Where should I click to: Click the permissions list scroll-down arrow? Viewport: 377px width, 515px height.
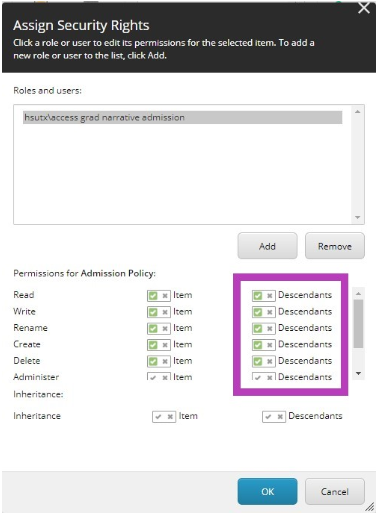click(358, 374)
